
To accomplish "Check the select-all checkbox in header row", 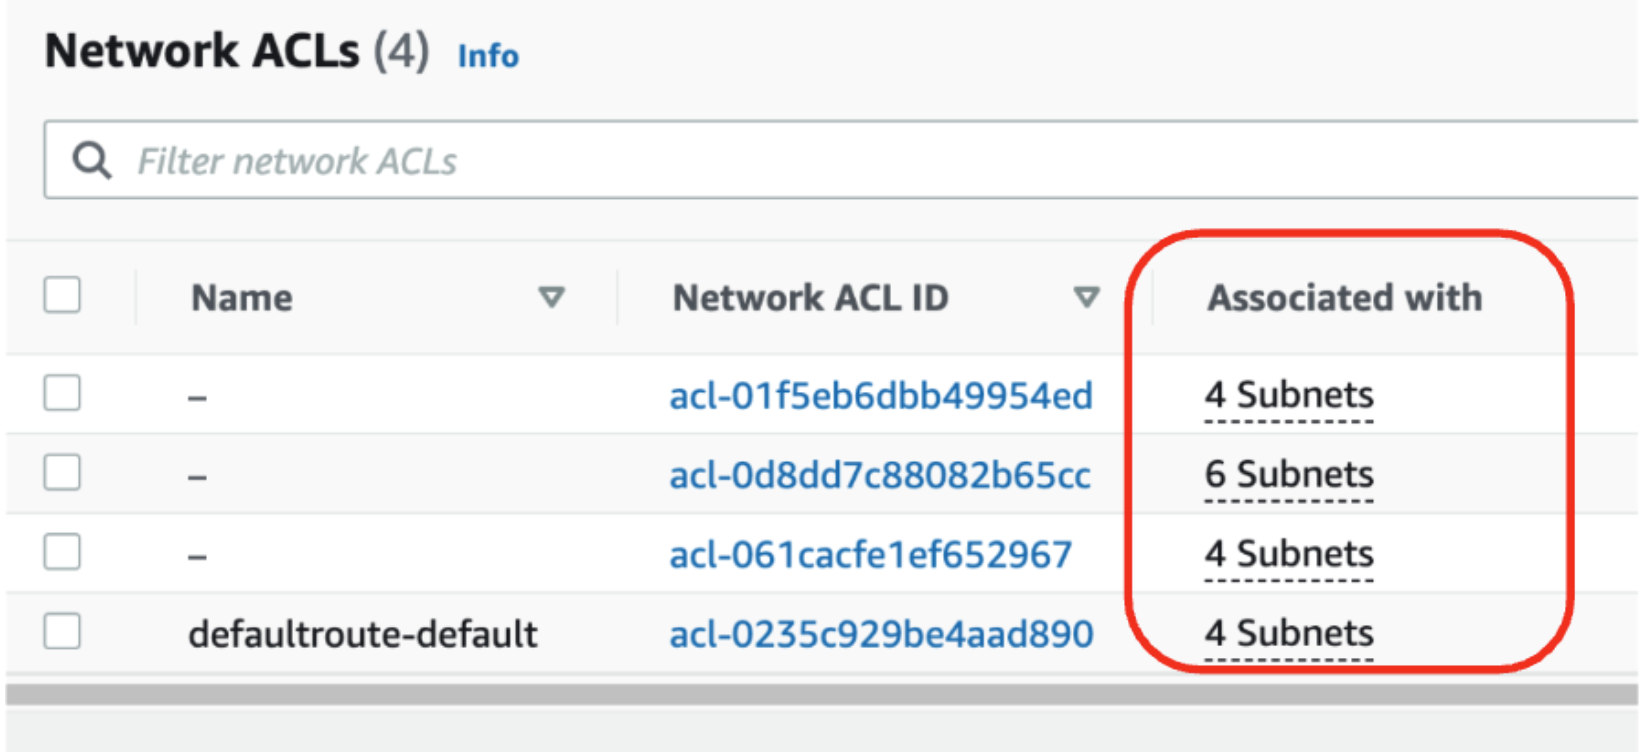I will pyautogui.click(x=62, y=296).
